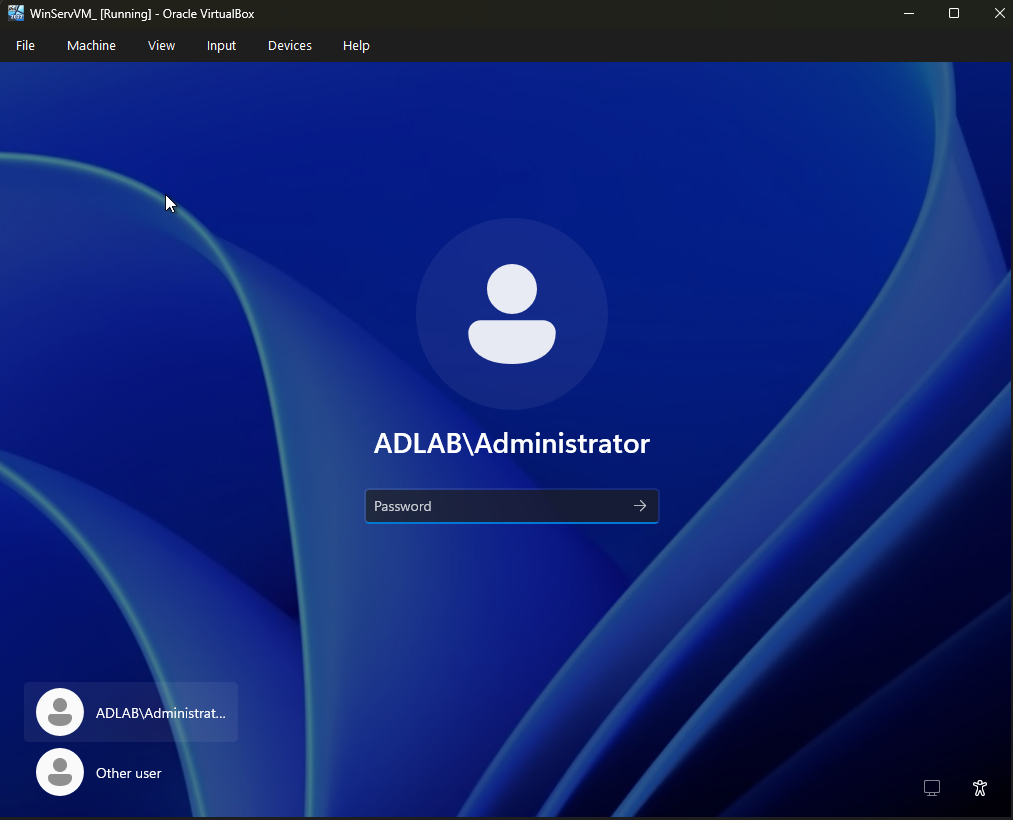Open the File menu
This screenshot has height=820, width=1013.
25,46
